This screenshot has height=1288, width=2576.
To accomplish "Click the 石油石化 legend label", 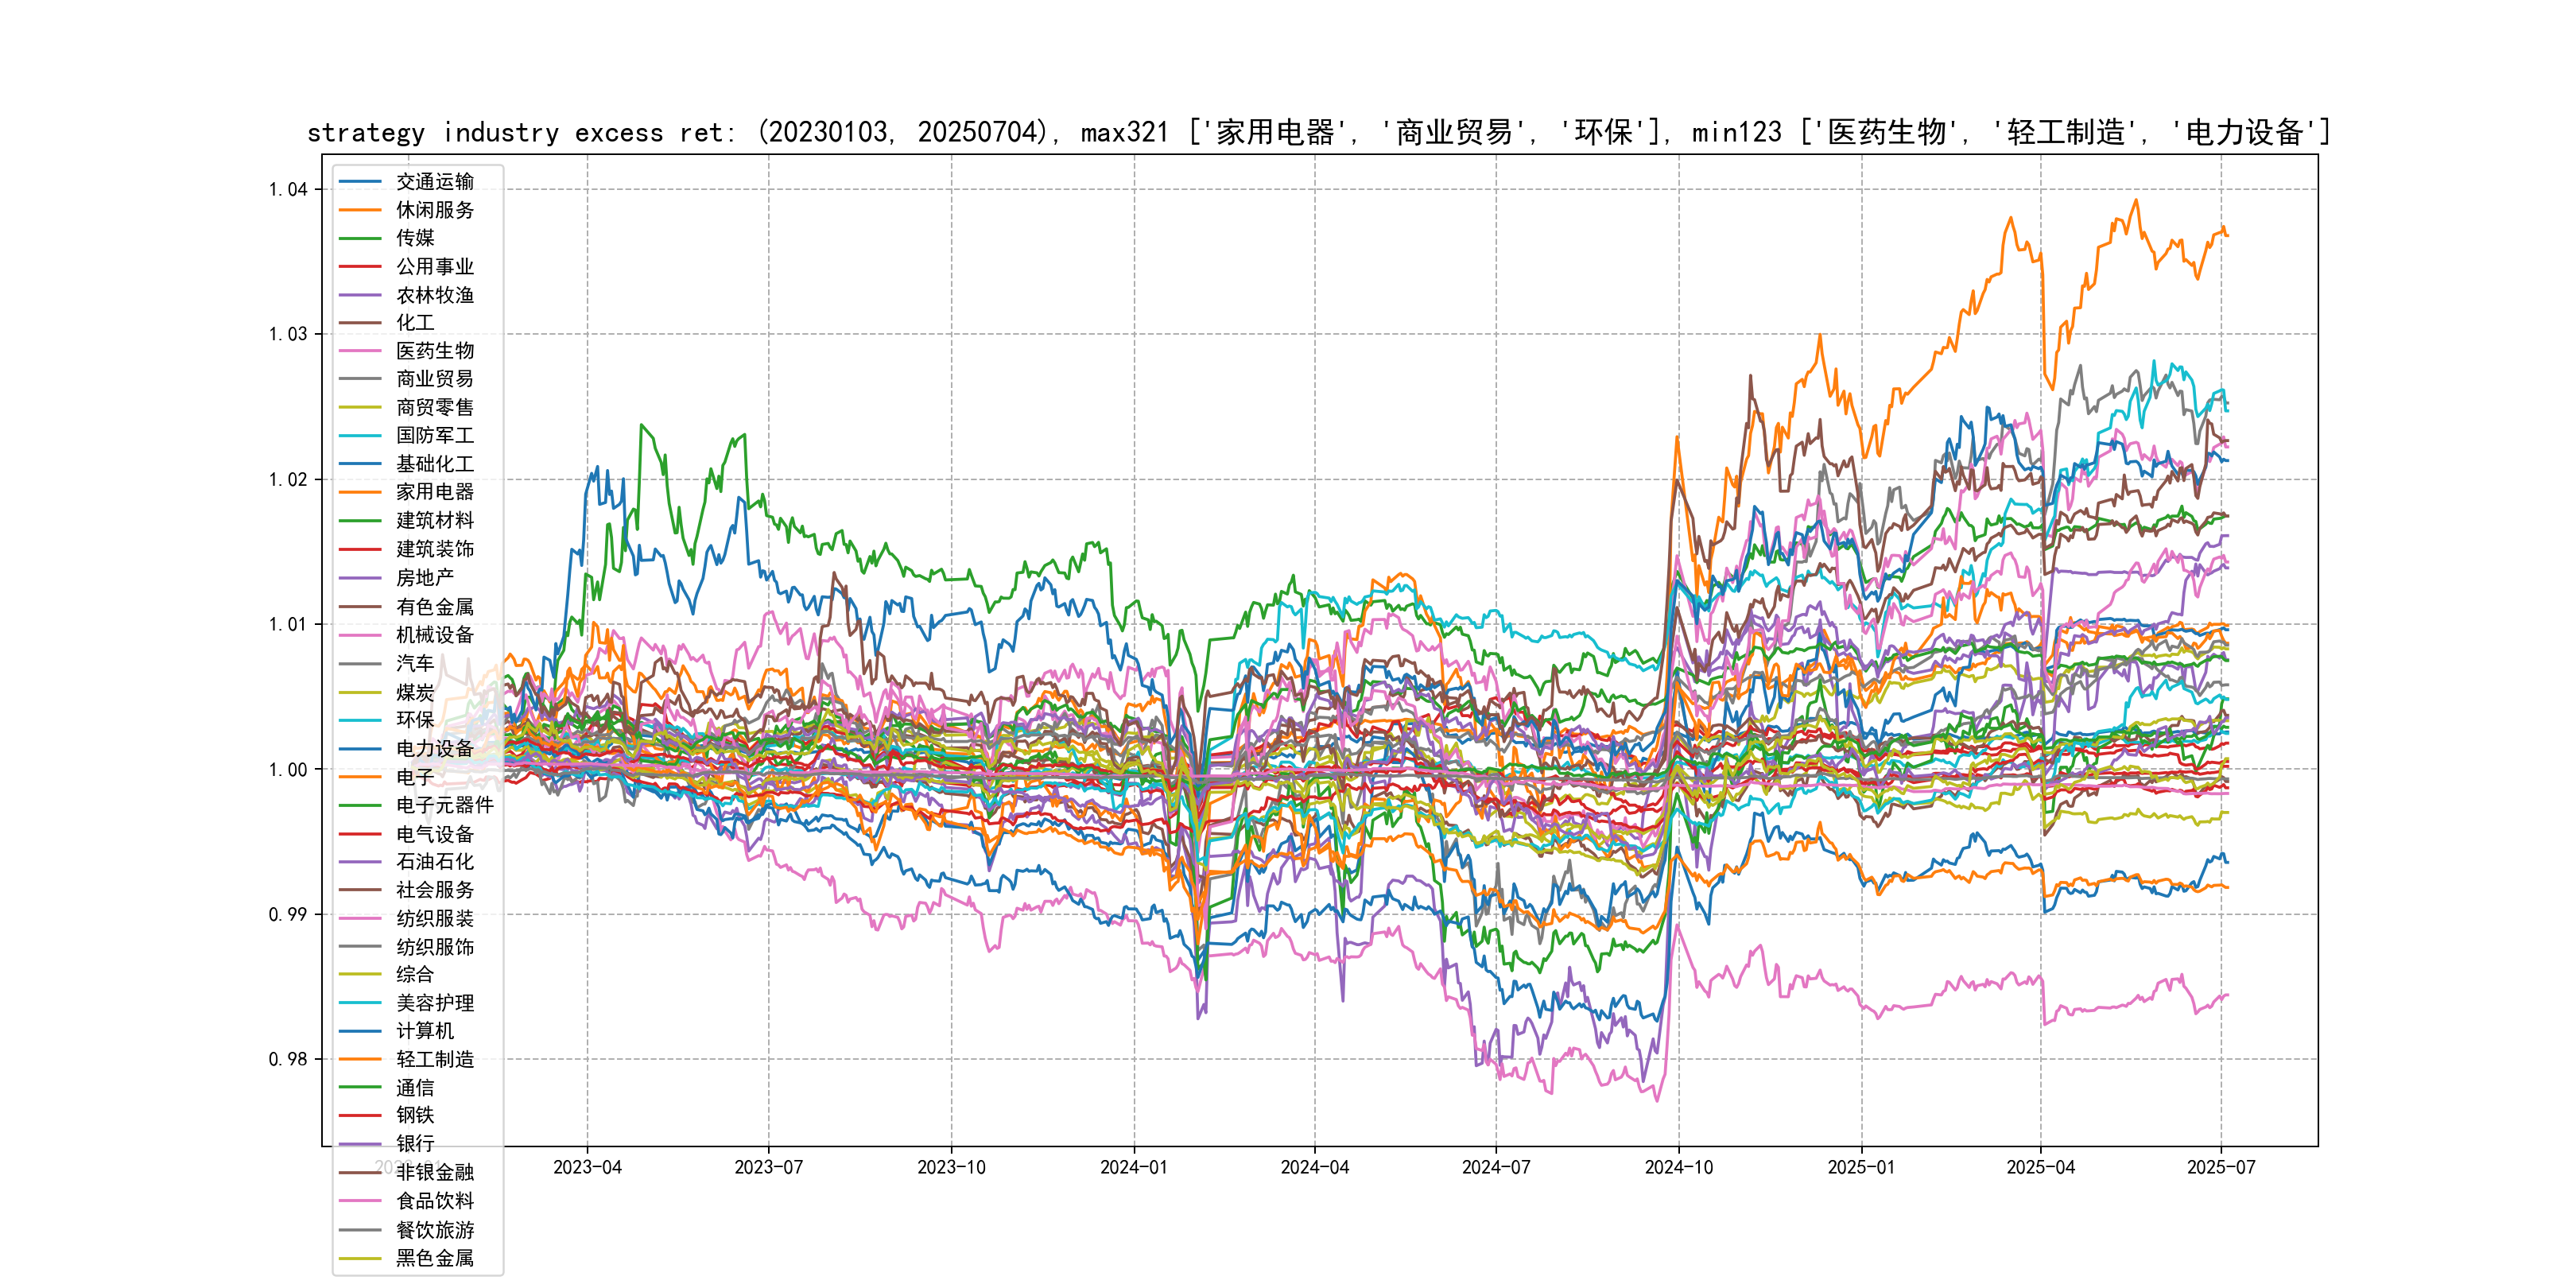I will coord(434,861).
